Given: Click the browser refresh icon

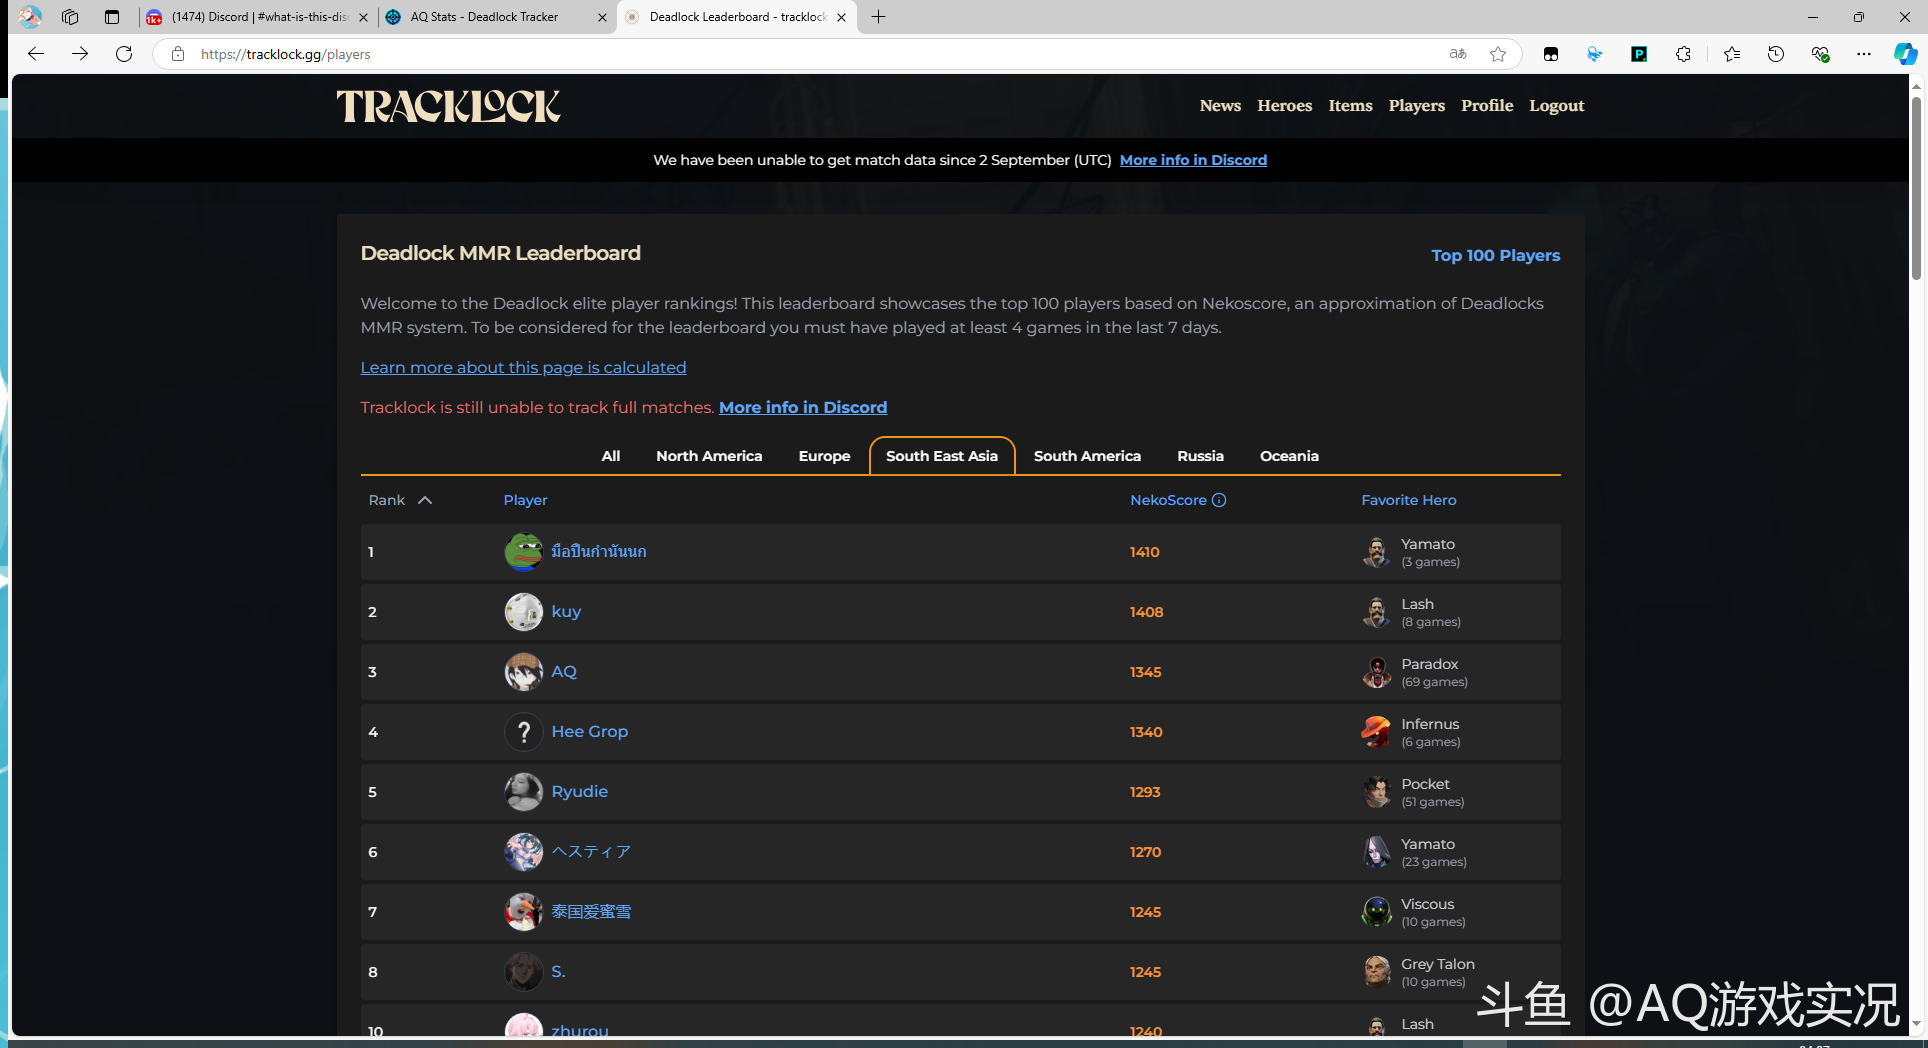Looking at the screenshot, I should coord(124,54).
